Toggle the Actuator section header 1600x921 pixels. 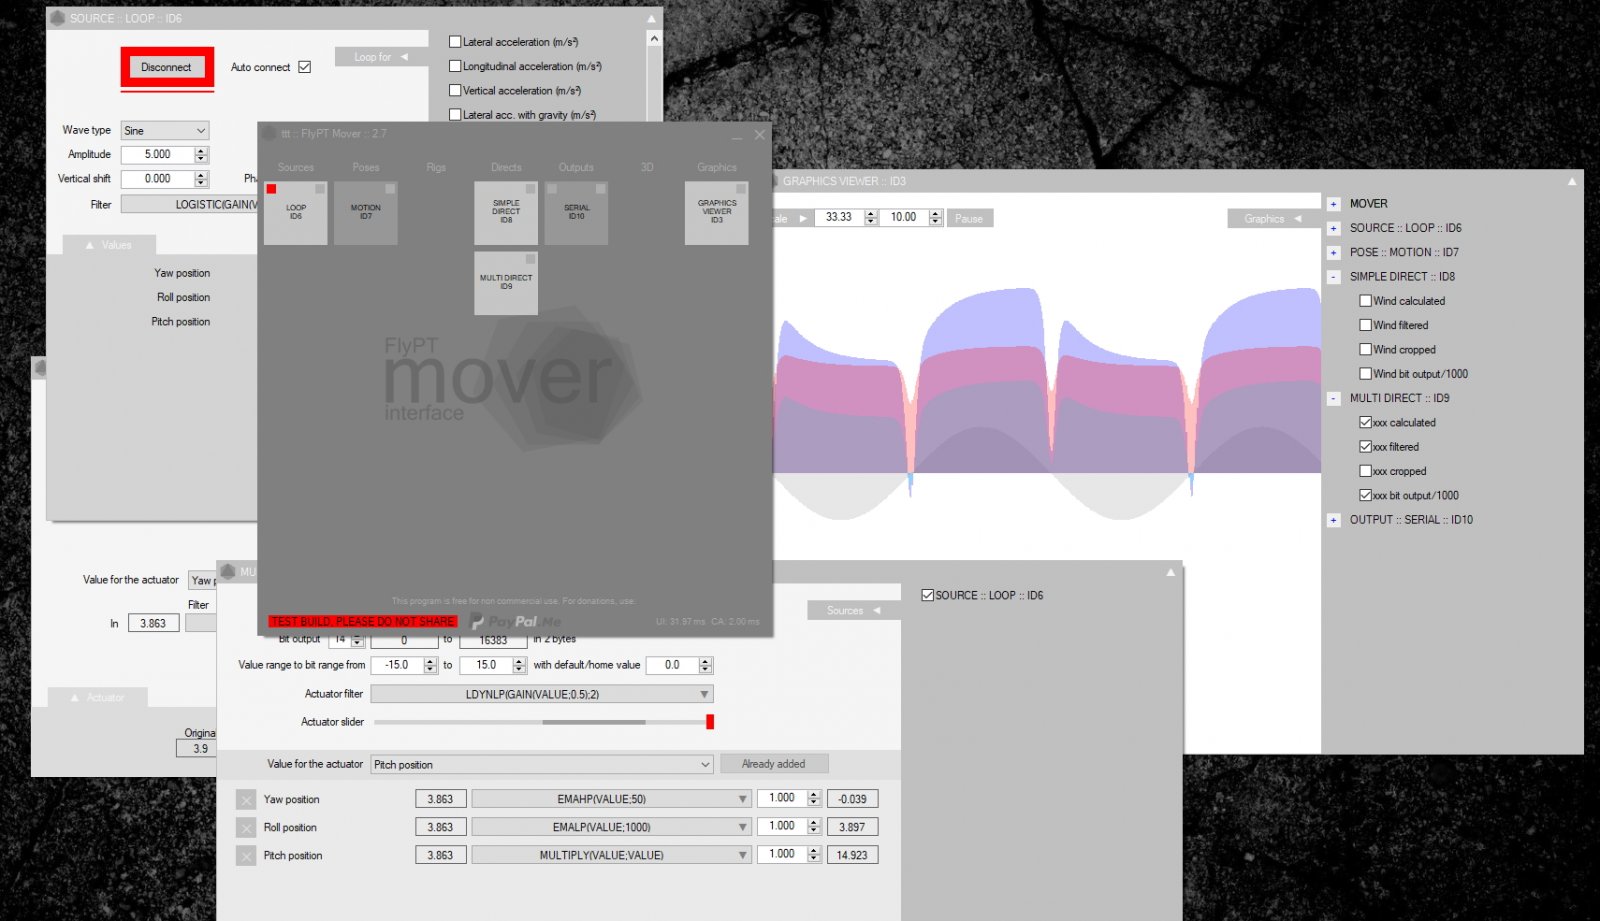tap(98, 697)
